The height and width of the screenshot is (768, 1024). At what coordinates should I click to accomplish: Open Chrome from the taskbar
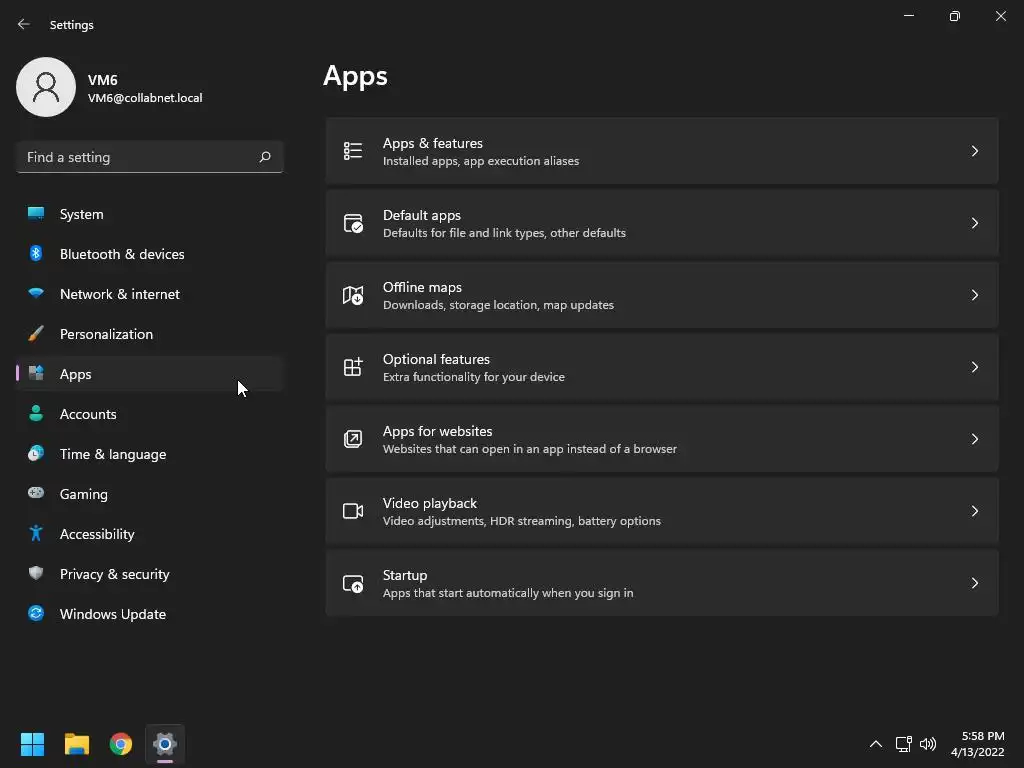pyautogui.click(x=121, y=744)
